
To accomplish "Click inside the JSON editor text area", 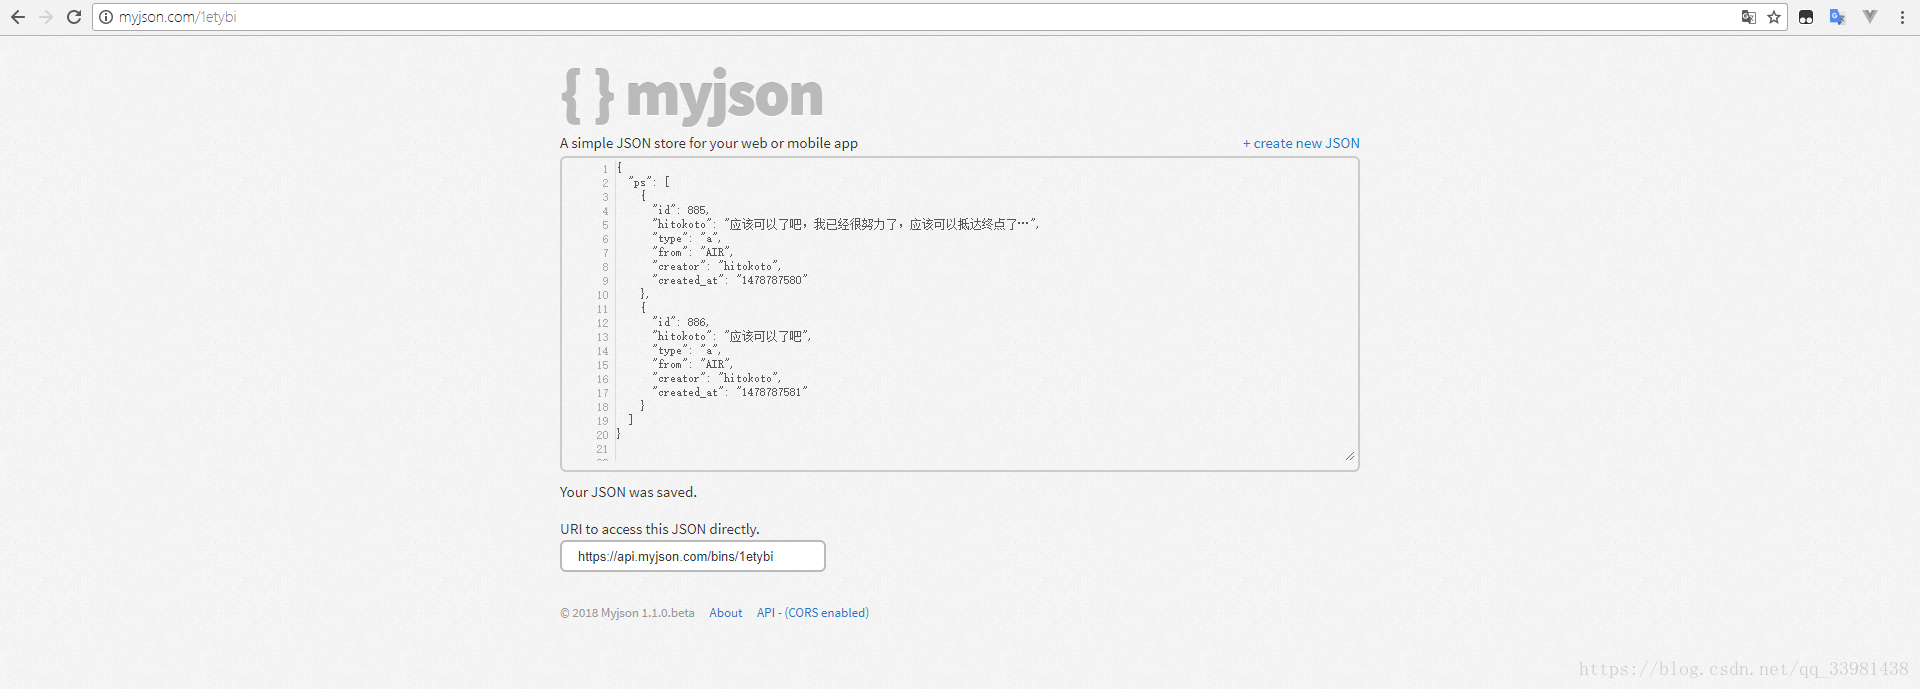I will click(959, 314).
